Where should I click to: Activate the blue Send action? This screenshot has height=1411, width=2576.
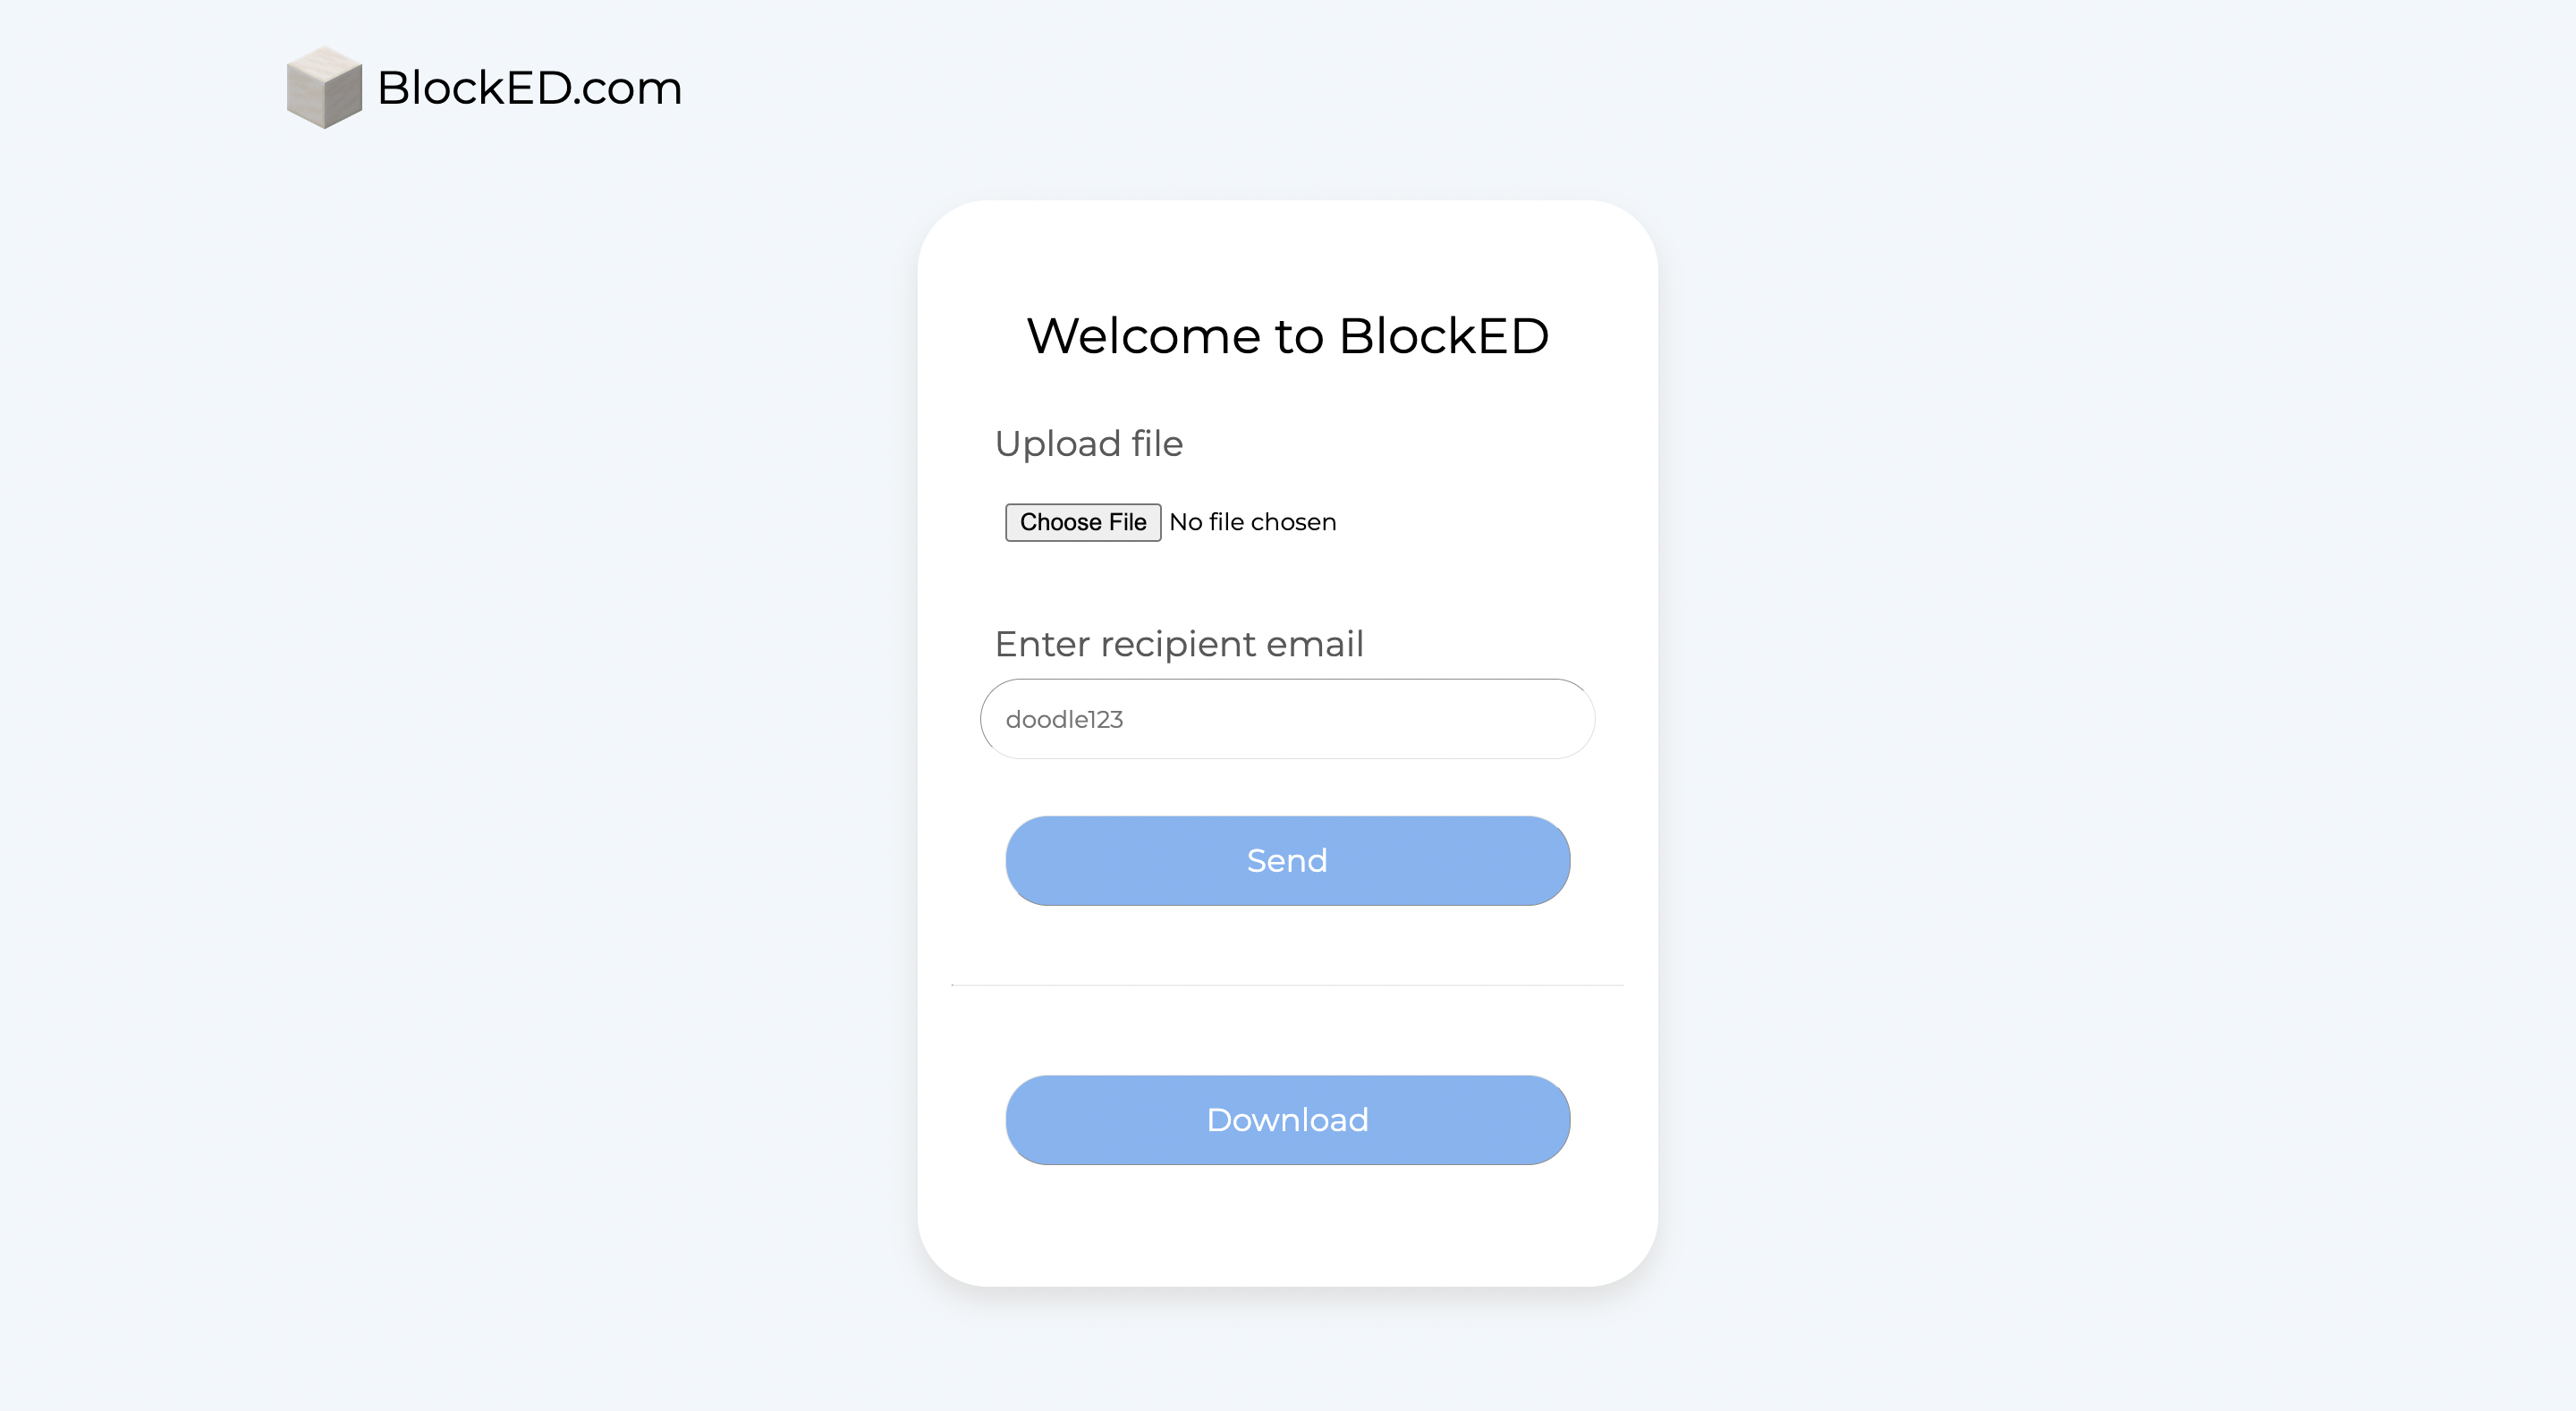tap(1288, 860)
